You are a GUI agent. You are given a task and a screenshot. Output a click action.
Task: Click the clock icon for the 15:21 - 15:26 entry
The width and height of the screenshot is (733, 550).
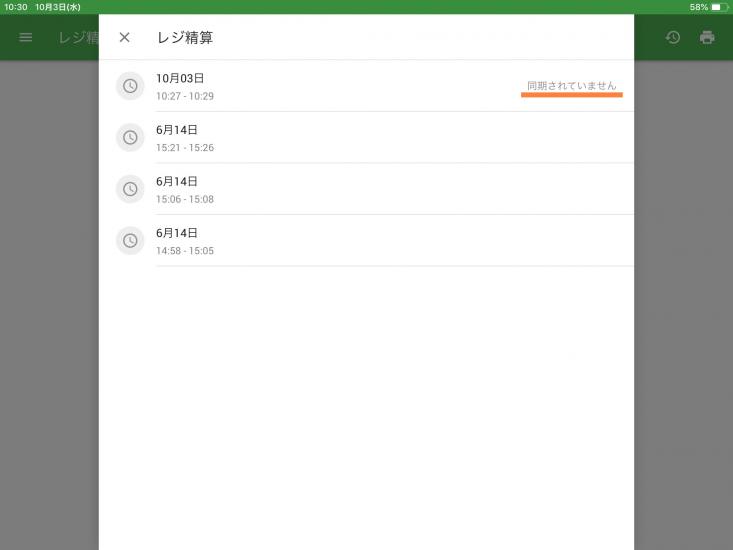[130, 138]
